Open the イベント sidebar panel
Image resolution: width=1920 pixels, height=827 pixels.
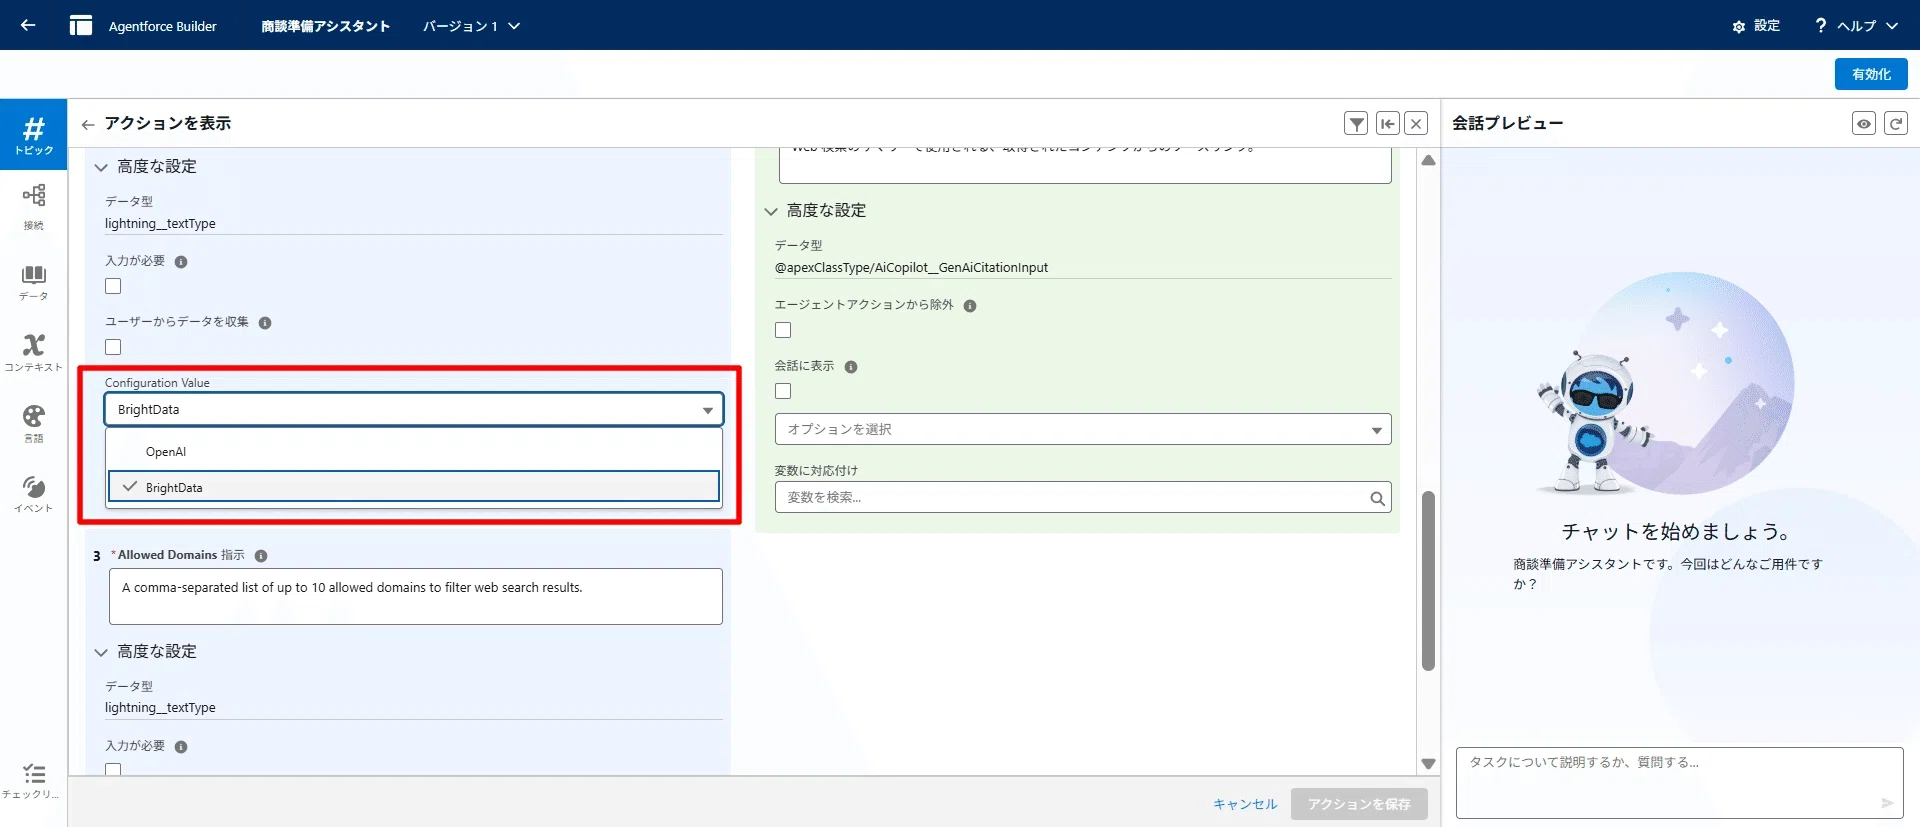[x=34, y=494]
